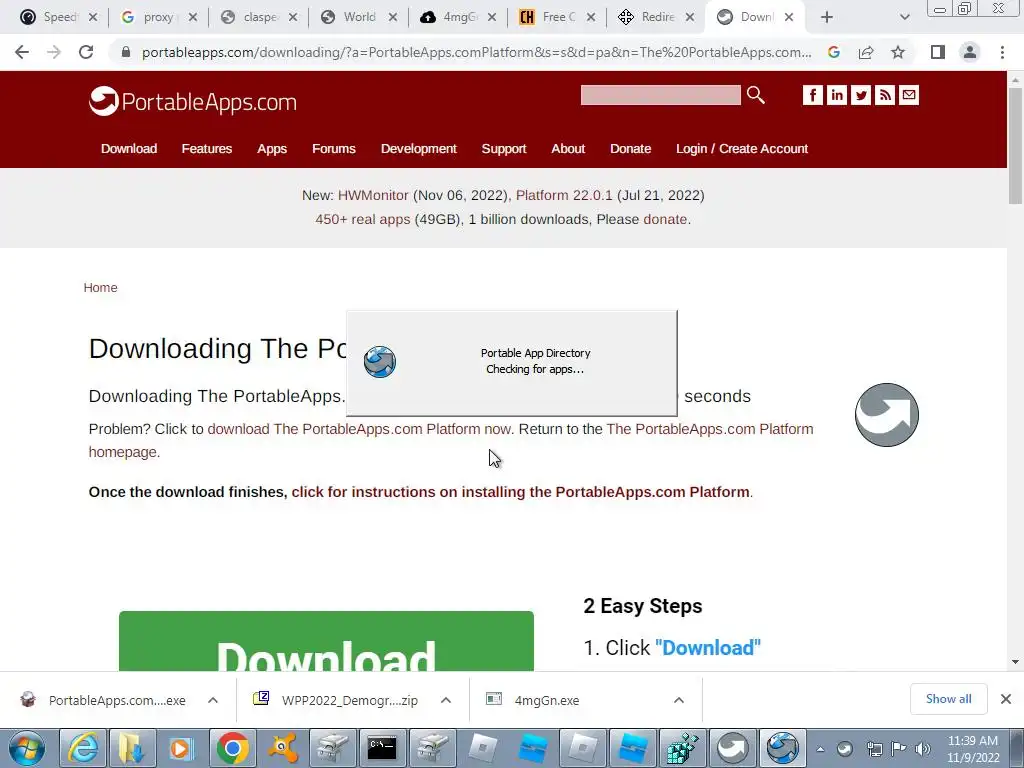Click the Donate menu item
The width and height of the screenshot is (1024, 768).
tap(630, 149)
